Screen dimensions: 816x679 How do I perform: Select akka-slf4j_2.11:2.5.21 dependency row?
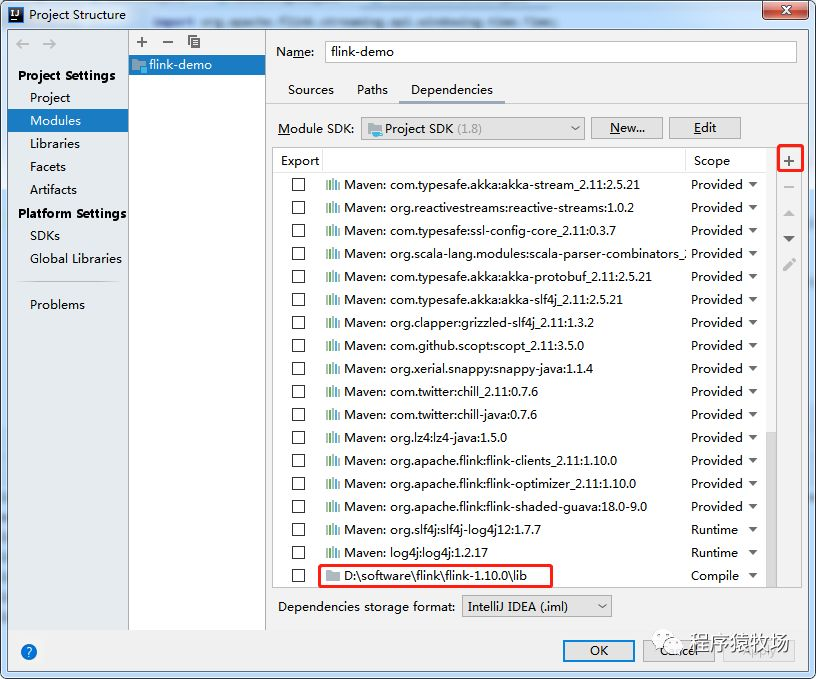pos(519,300)
